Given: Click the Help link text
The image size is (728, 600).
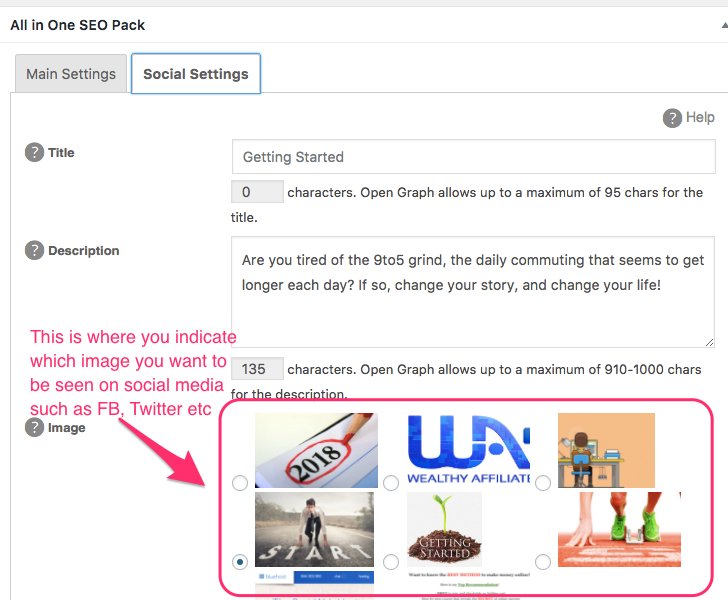Looking at the screenshot, I should coord(700,117).
